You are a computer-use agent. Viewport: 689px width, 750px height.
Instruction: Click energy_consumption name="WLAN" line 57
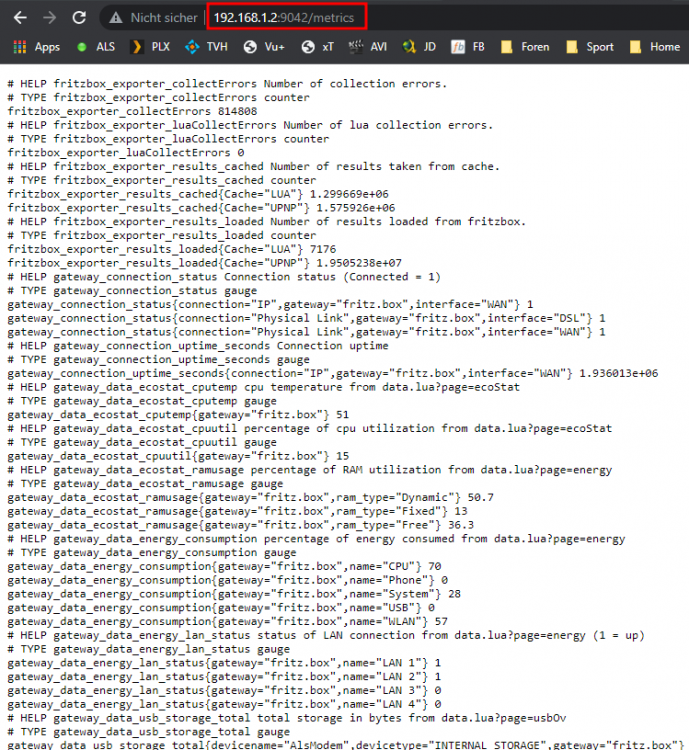point(228,622)
